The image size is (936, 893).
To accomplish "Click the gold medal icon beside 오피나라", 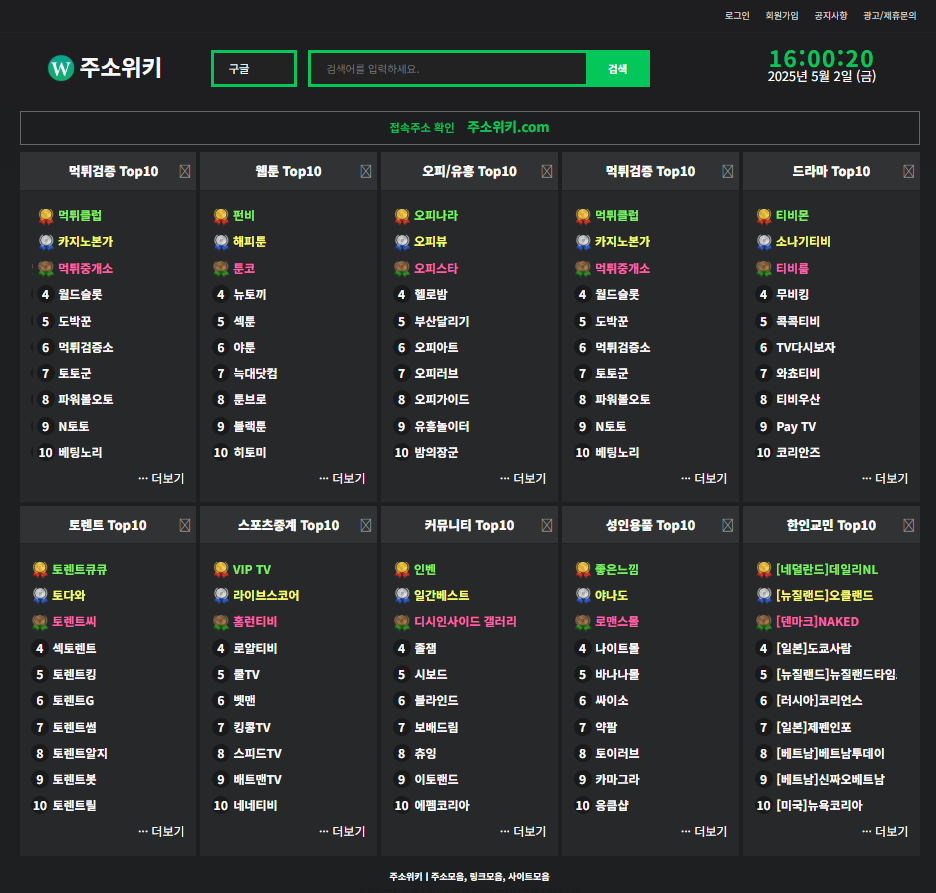I will pos(402,215).
